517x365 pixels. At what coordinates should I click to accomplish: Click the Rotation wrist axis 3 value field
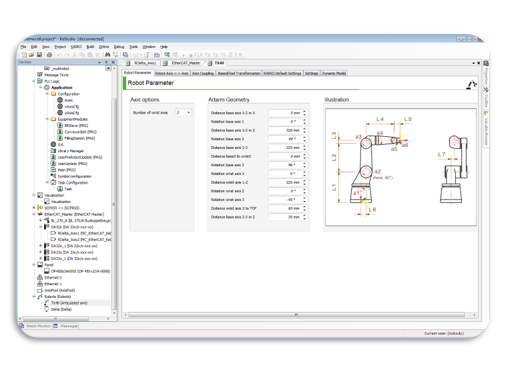(285, 200)
